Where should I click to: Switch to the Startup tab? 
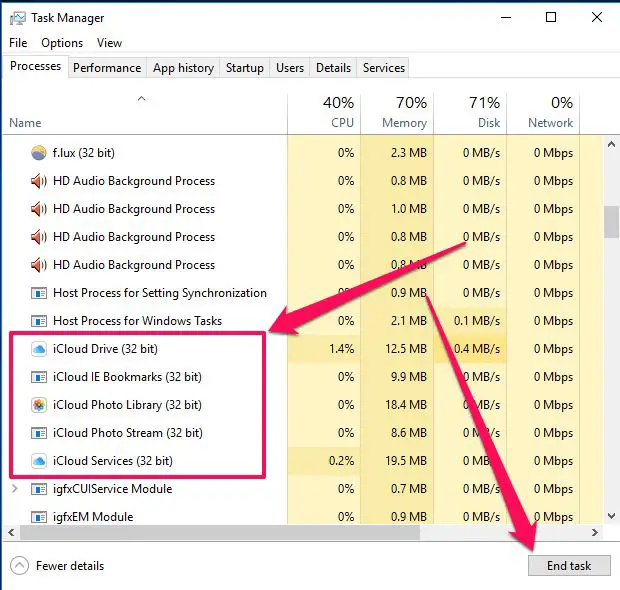pyautogui.click(x=245, y=68)
